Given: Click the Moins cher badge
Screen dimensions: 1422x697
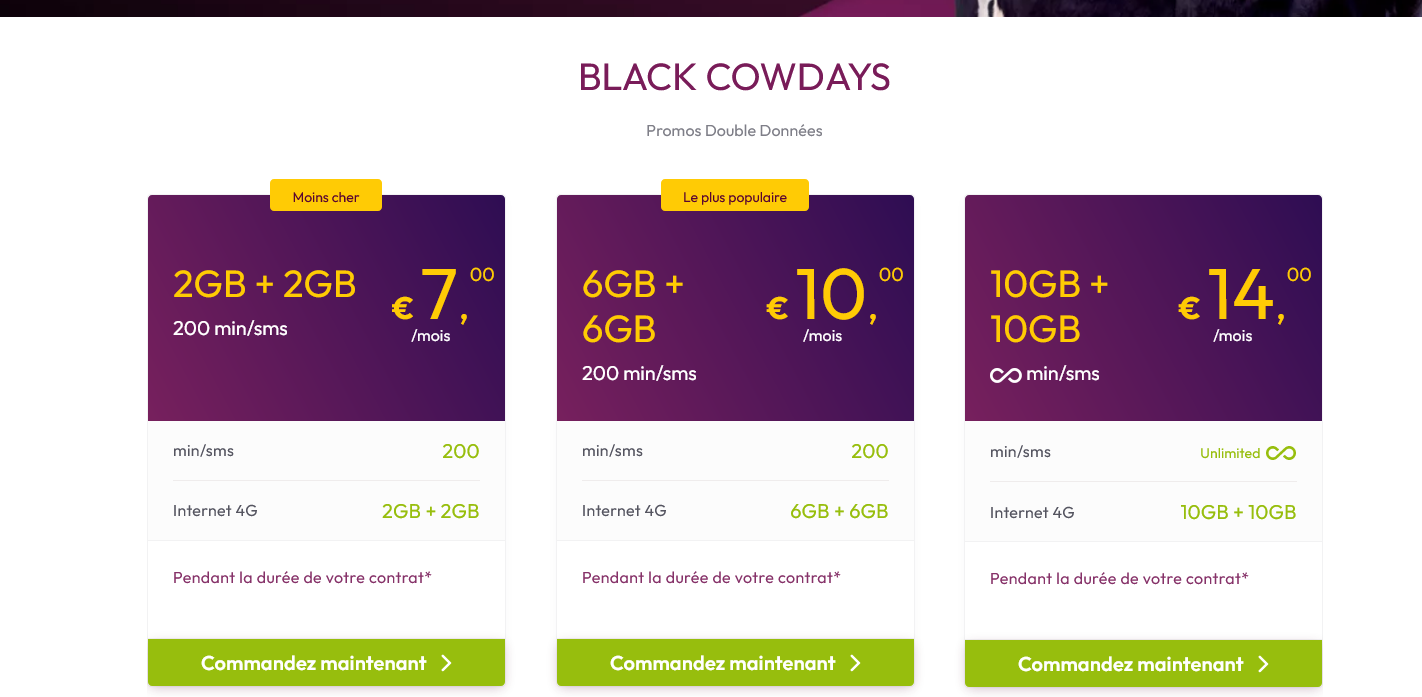Looking at the screenshot, I should coord(326,197).
